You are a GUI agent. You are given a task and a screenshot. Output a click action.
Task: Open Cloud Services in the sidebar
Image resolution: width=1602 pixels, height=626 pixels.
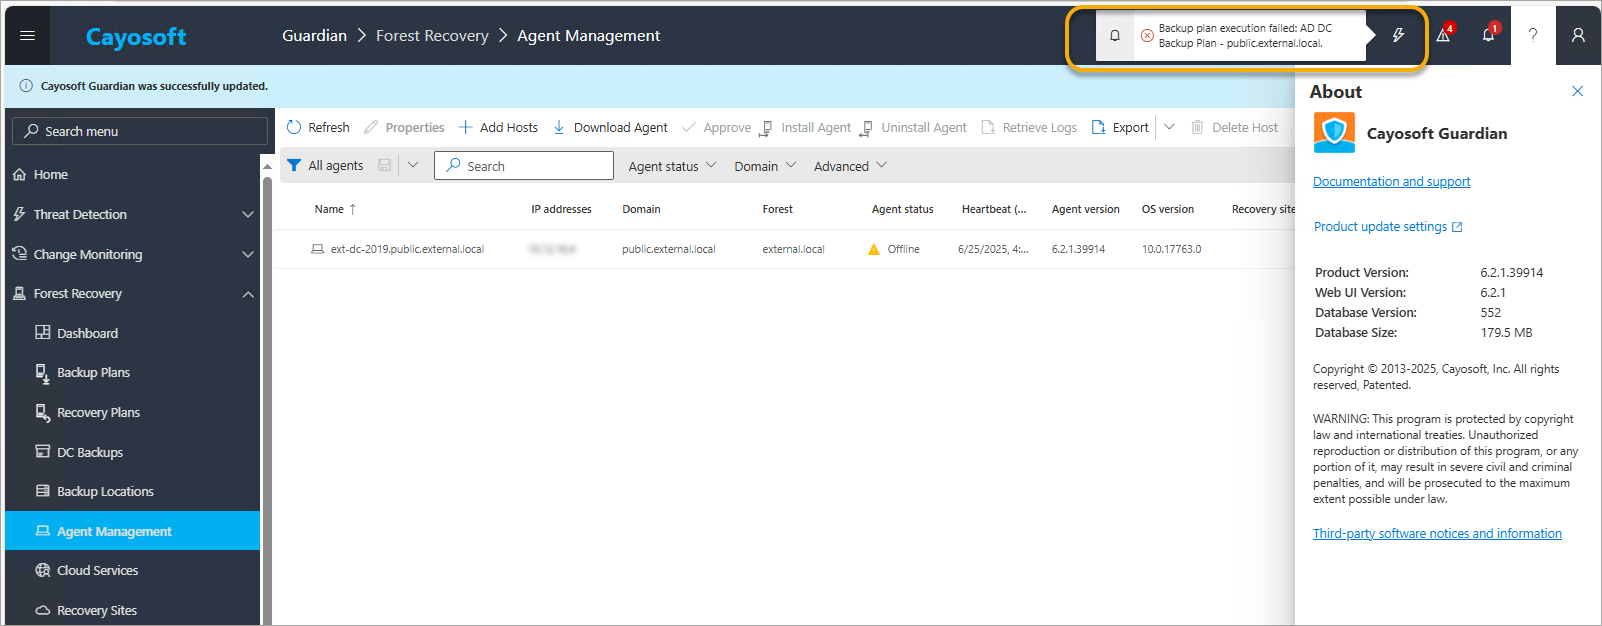[x=97, y=570]
